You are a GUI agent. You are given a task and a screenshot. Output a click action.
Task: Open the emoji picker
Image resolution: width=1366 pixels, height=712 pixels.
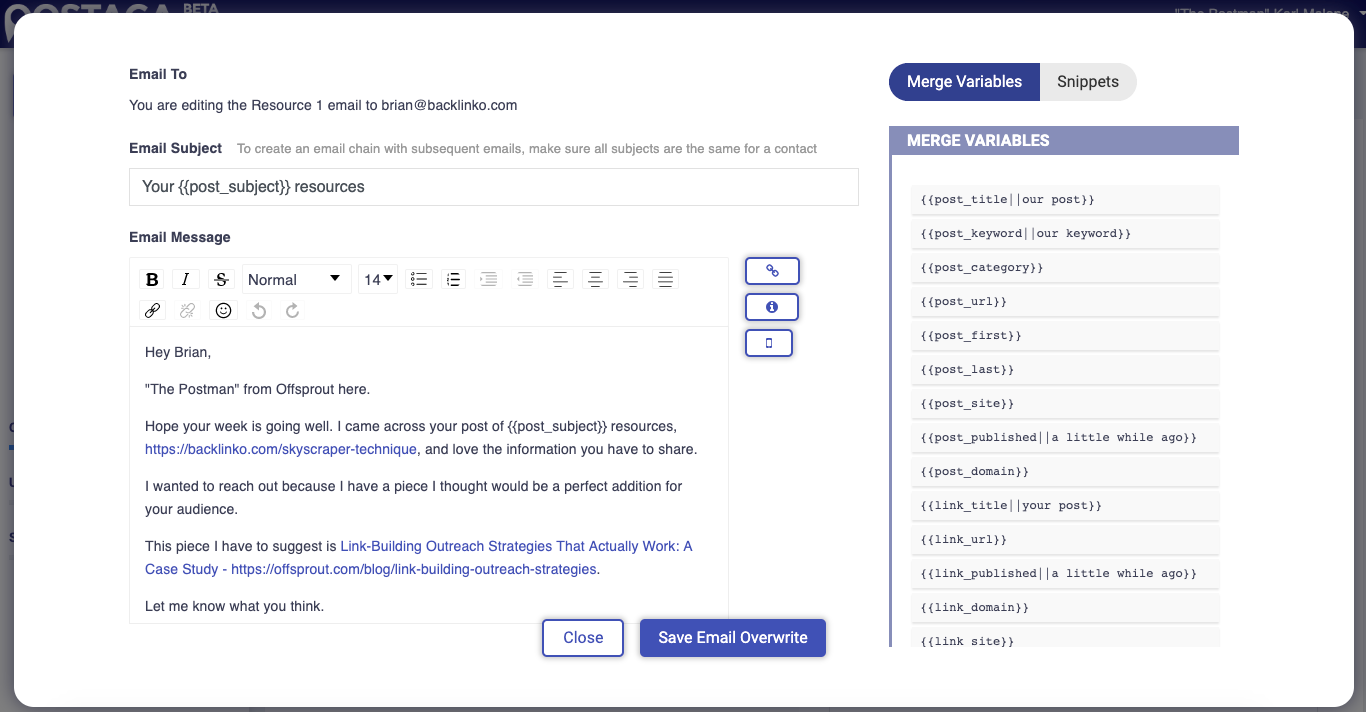pos(223,311)
